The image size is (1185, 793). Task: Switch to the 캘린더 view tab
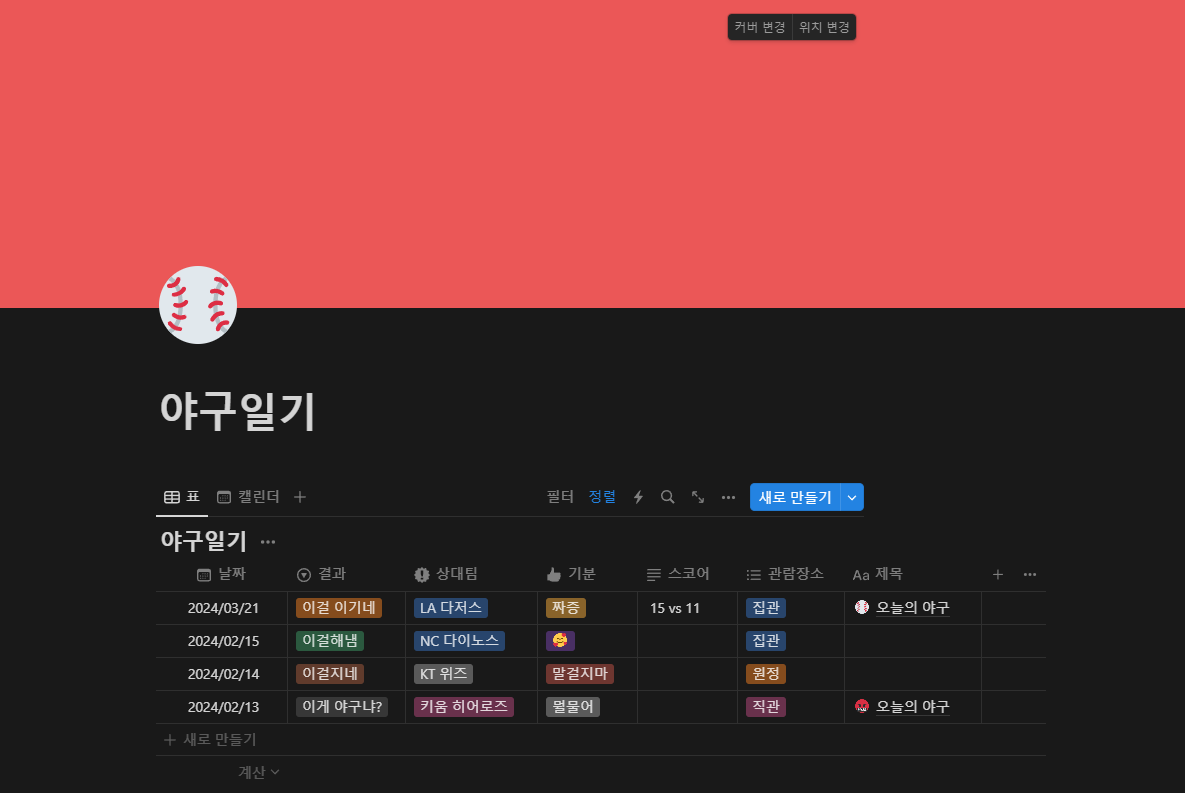click(x=248, y=497)
